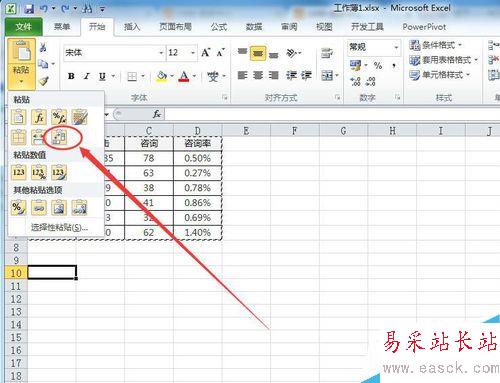Select Formulas & Number Formatting paste option
The width and height of the screenshot is (500, 383).
click(x=59, y=117)
